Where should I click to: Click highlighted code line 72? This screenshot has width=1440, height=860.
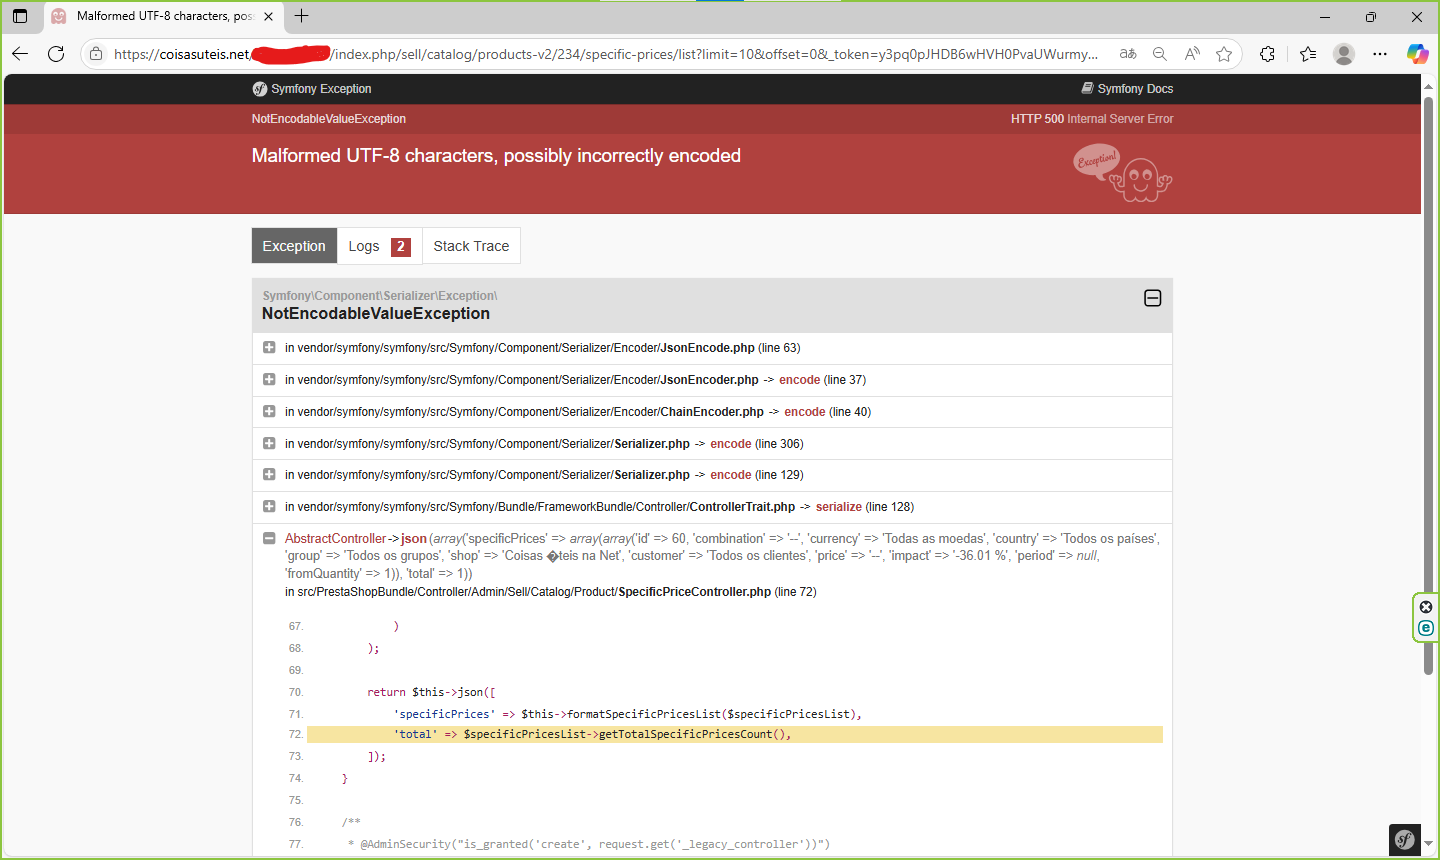tap(735, 735)
